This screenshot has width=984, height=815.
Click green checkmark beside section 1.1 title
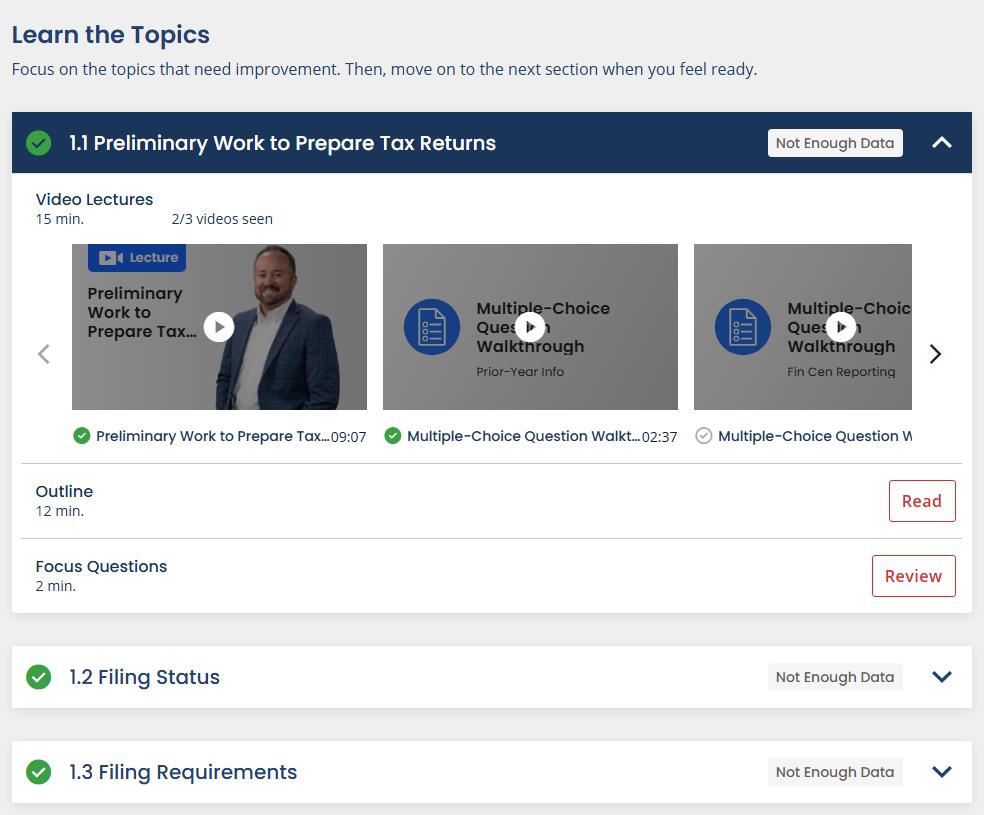(x=39, y=143)
